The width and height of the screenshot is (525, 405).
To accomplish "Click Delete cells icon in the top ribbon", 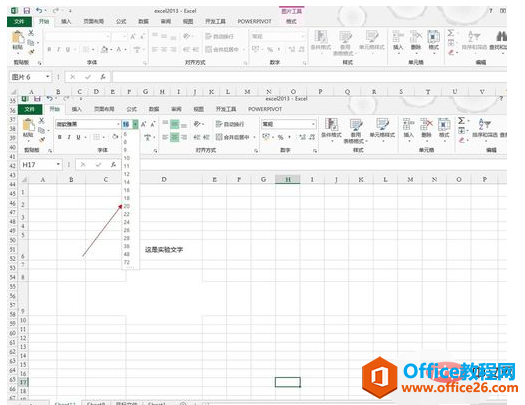I will click(x=416, y=37).
